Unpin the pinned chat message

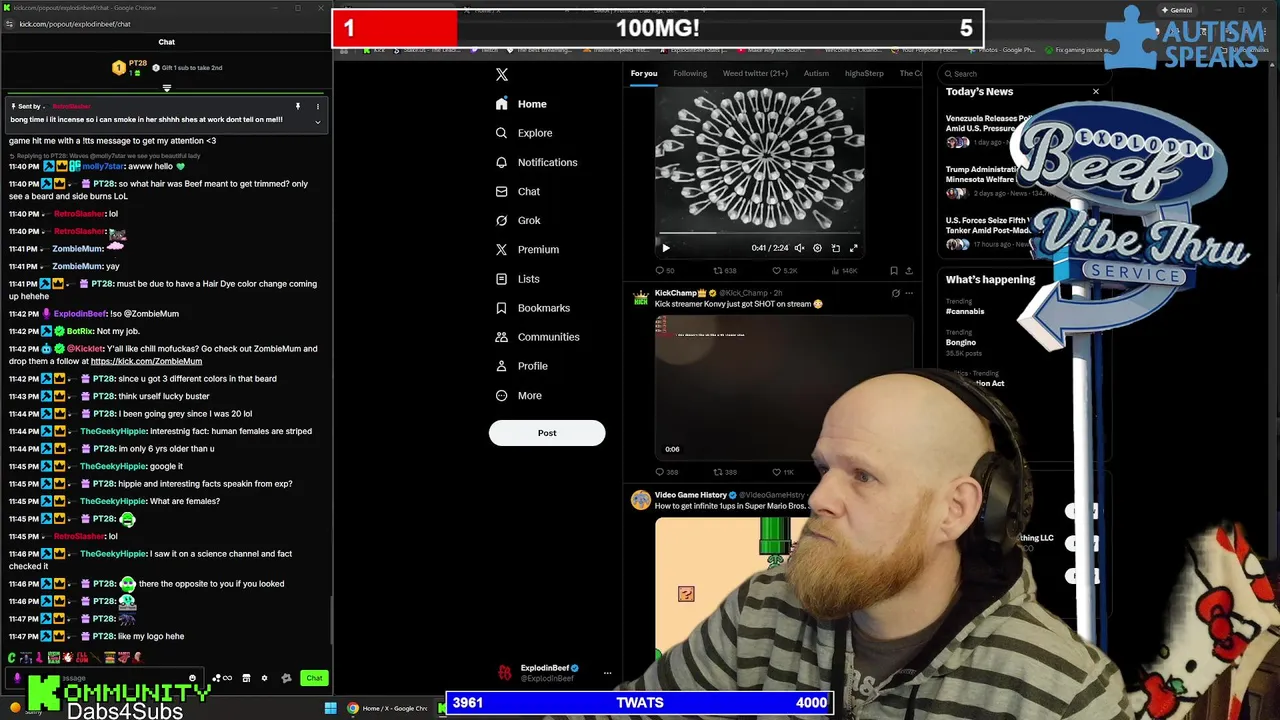coord(297,106)
